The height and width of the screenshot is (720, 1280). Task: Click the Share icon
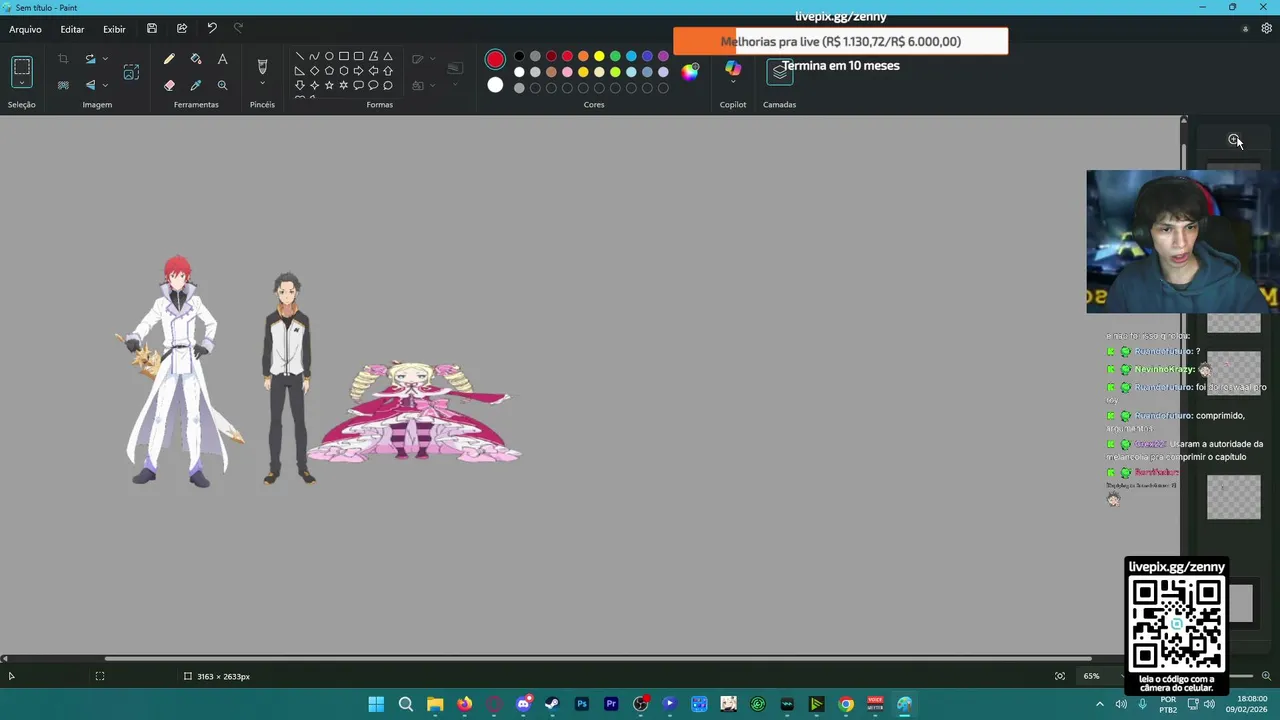click(x=182, y=29)
